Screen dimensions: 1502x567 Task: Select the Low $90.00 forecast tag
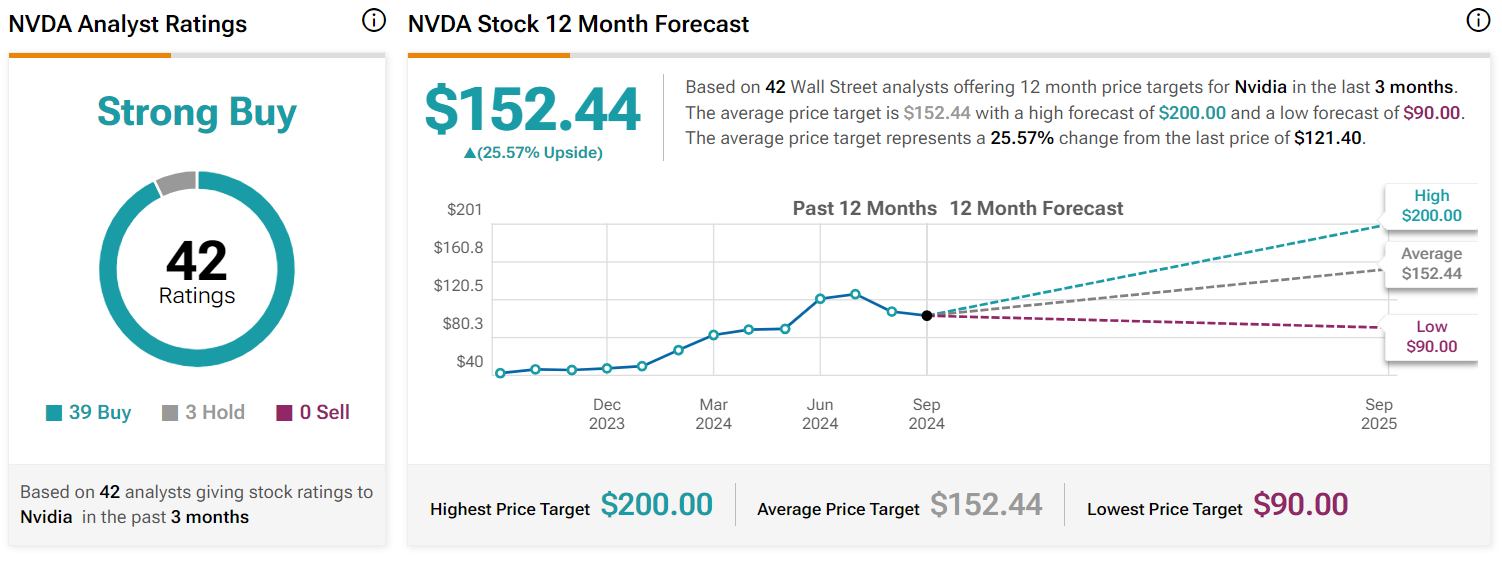click(1430, 337)
